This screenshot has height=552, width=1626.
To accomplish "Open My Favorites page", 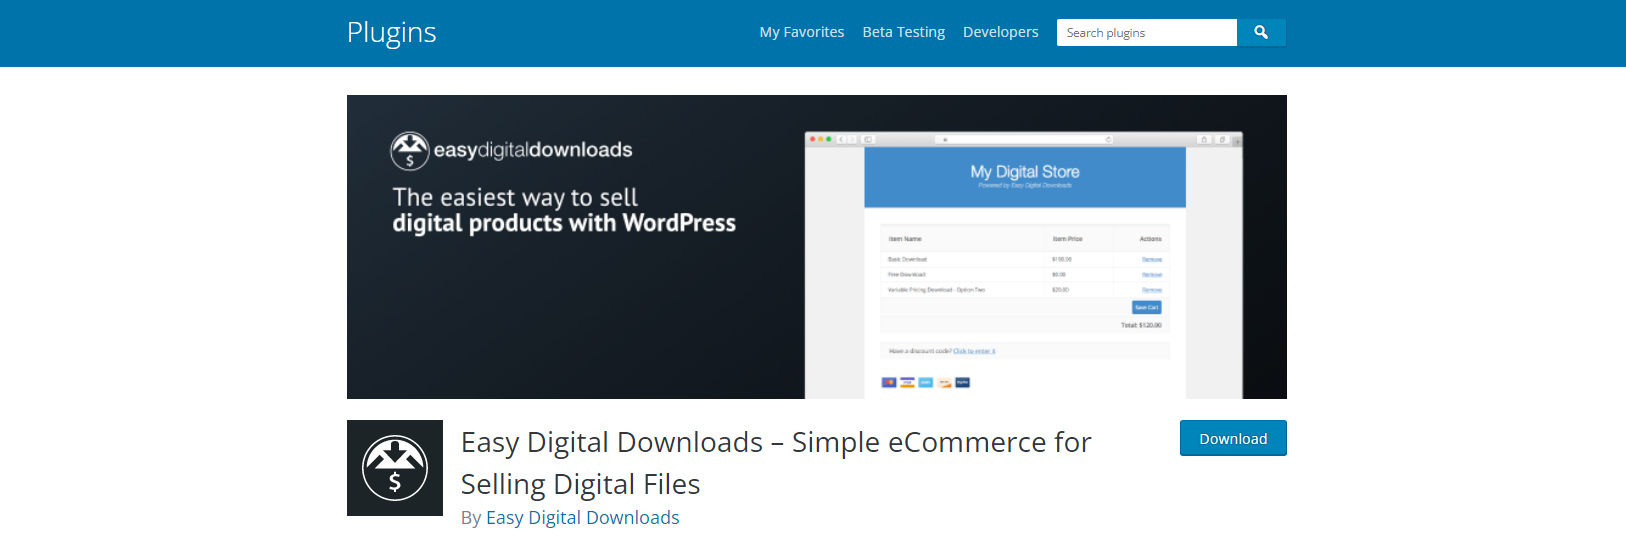I will 802,32.
